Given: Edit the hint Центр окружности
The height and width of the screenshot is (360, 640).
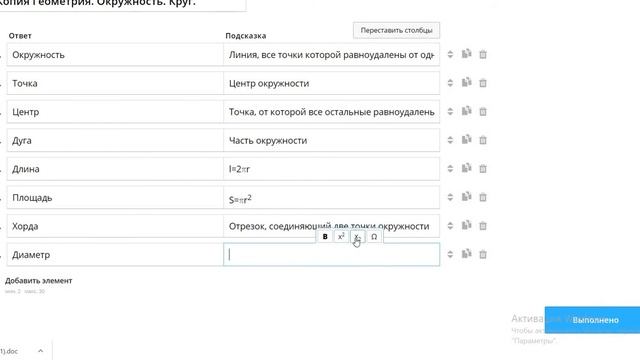Looking at the screenshot, I should pos(331,83).
